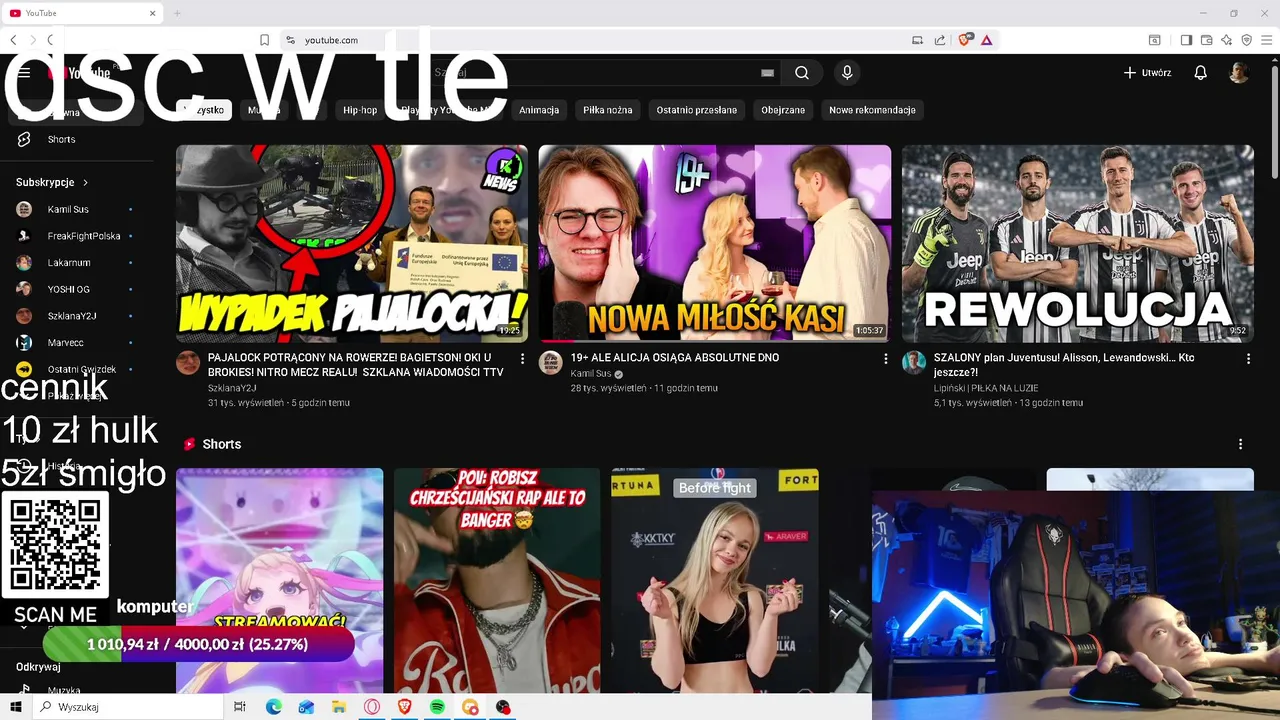Open Brave Rewards triangle icon

pyautogui.click(x=986, y=40)
